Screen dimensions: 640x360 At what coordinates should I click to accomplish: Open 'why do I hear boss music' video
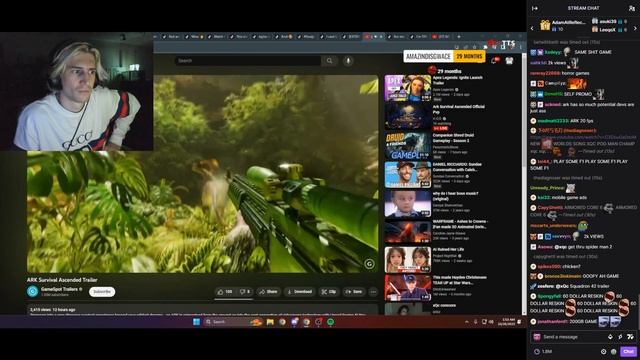tap(407, 203)
